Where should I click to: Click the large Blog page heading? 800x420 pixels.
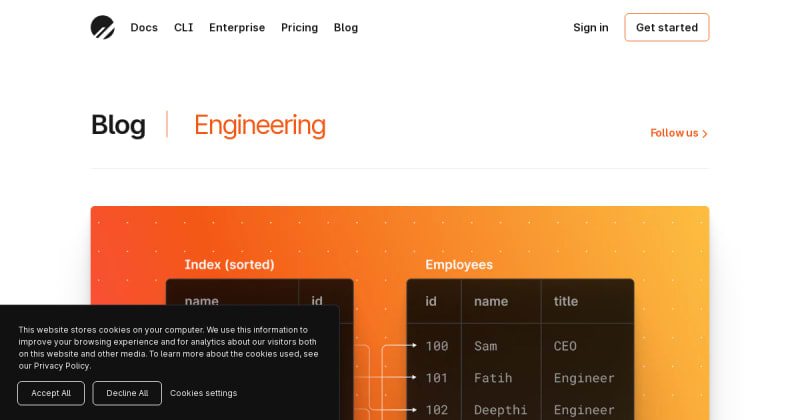coord(118,125)
